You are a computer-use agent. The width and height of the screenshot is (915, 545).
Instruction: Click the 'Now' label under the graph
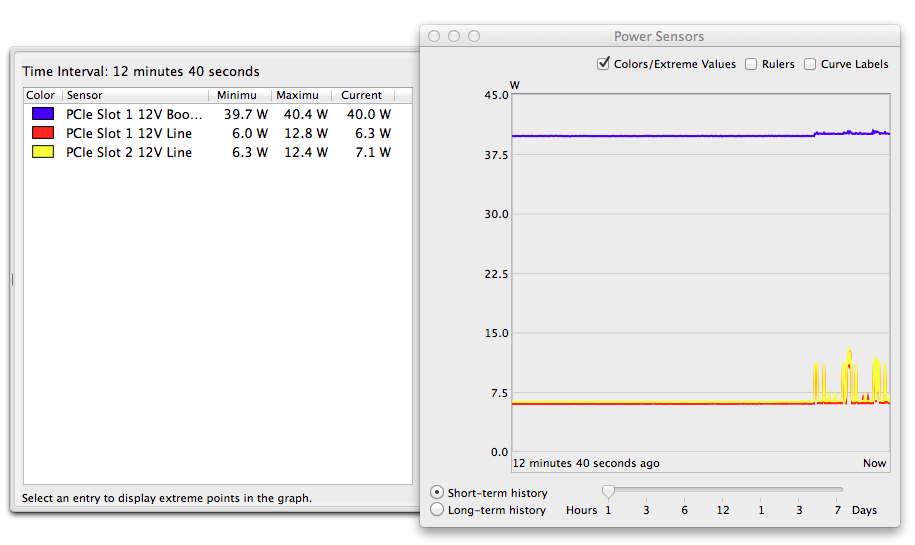coord(874,463)
